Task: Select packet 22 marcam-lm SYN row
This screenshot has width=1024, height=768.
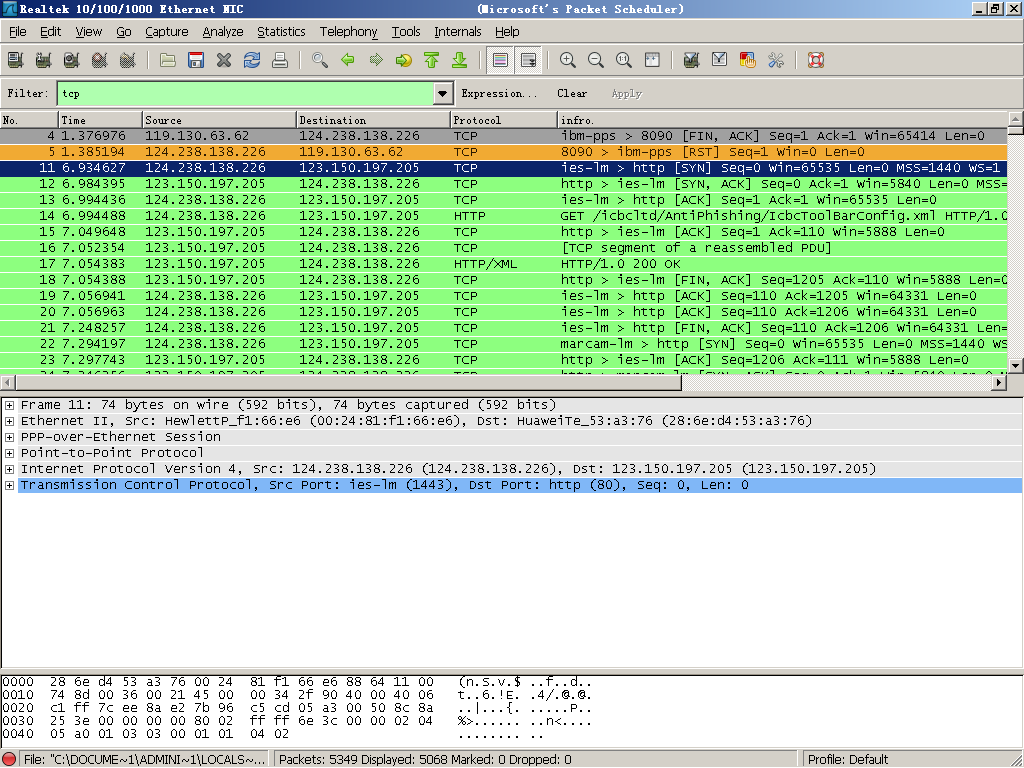Action: click(x=504, y=344)
